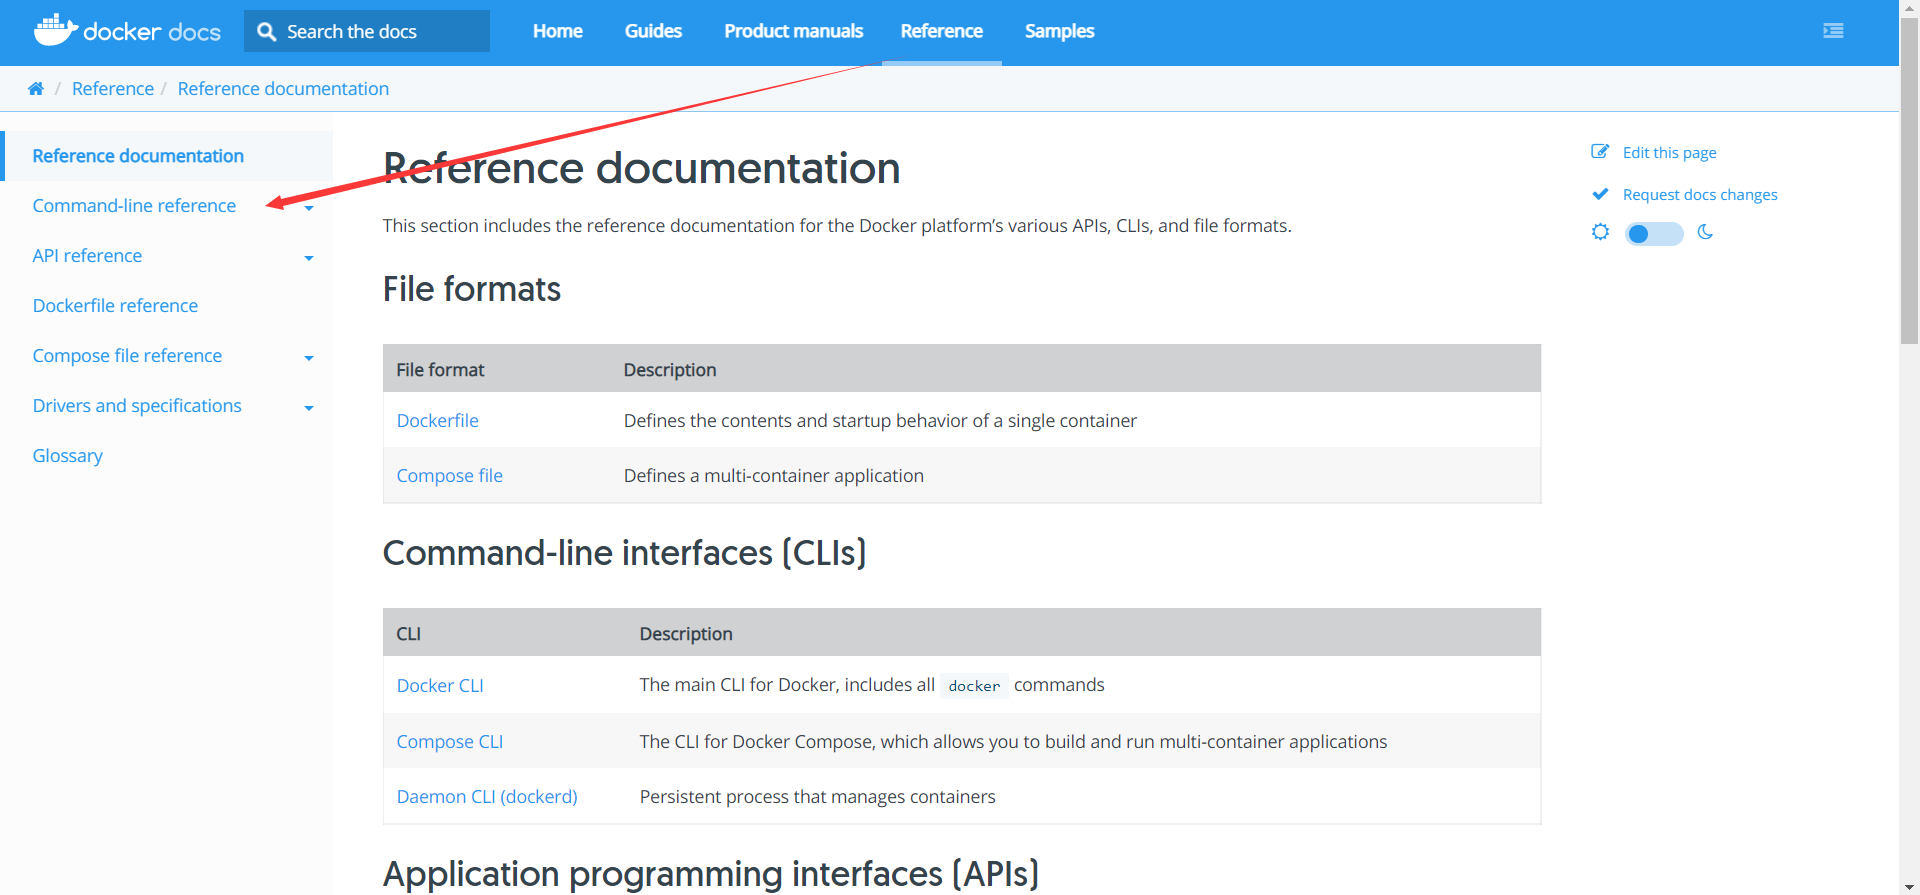Click the Request docs changes checkmark icon

[x=1600, y=194]
